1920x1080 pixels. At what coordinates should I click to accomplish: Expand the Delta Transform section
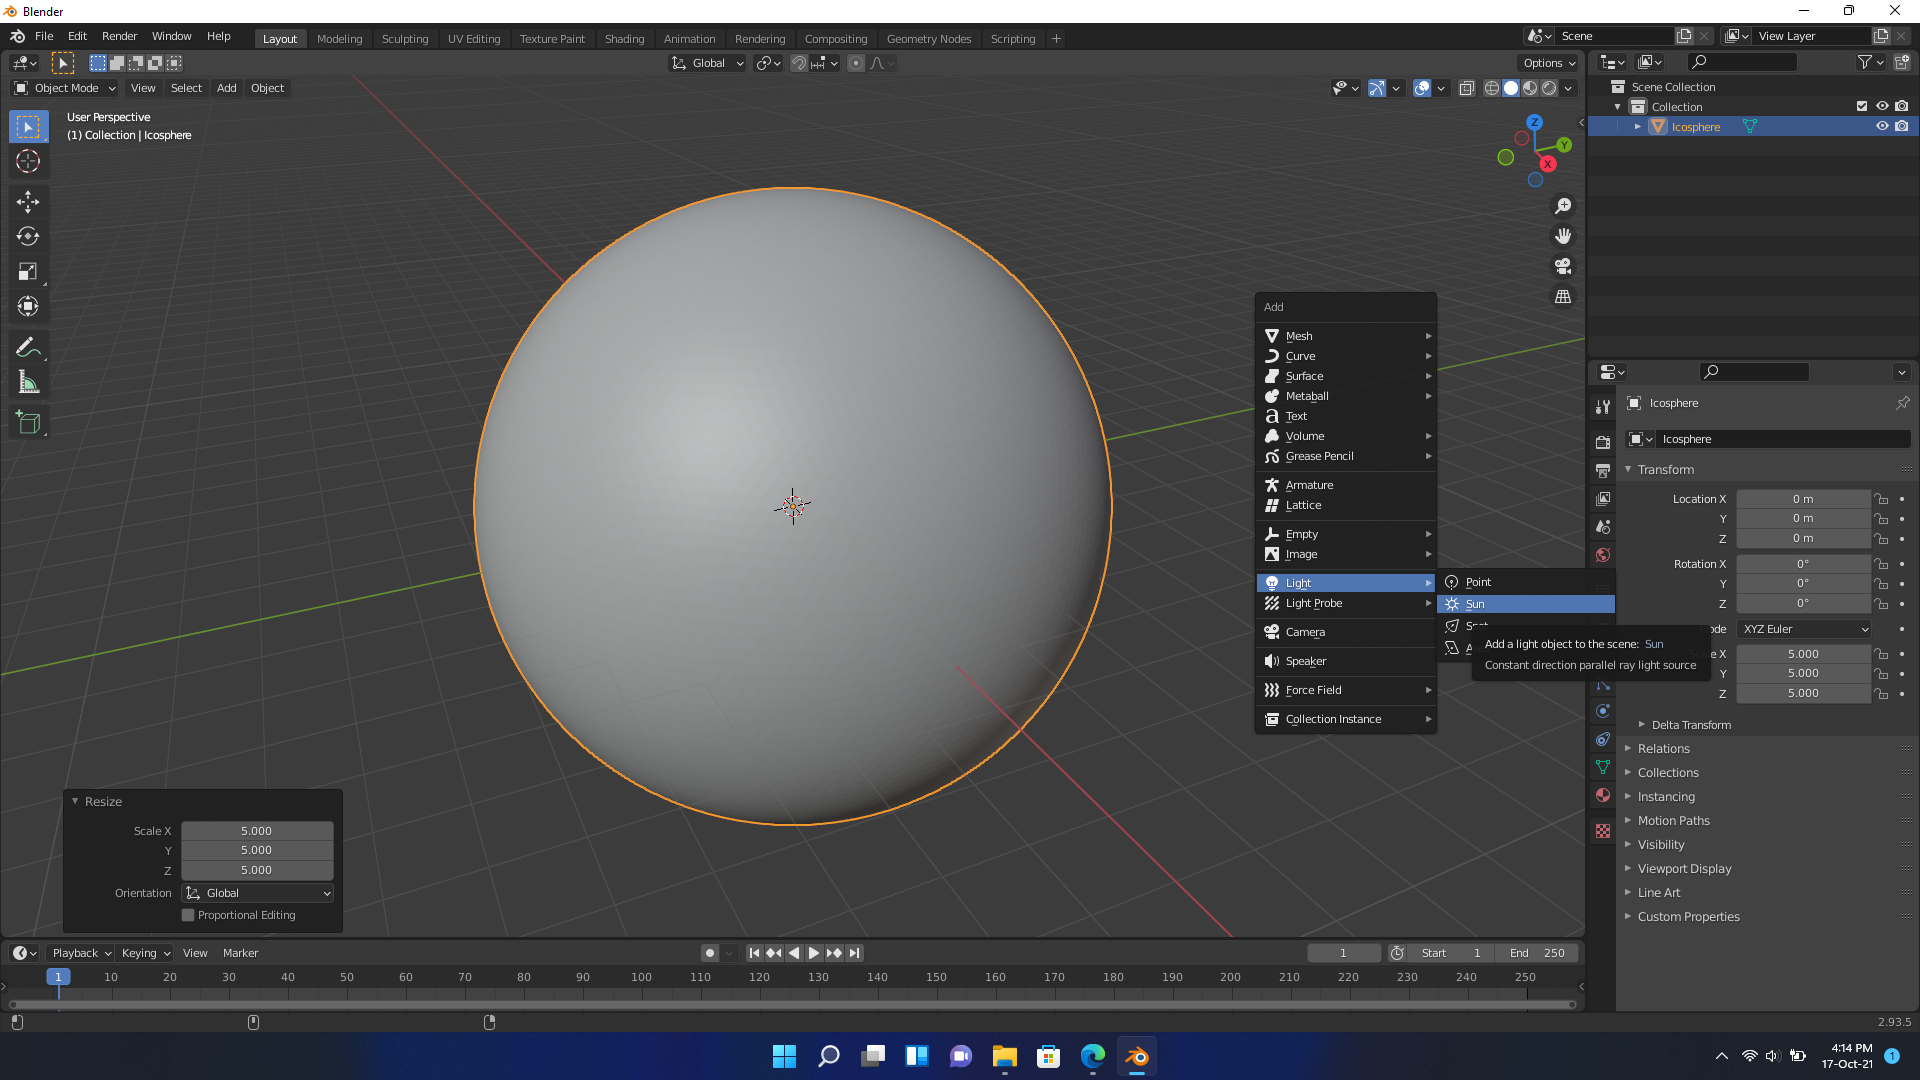[x=1691, y=725]
